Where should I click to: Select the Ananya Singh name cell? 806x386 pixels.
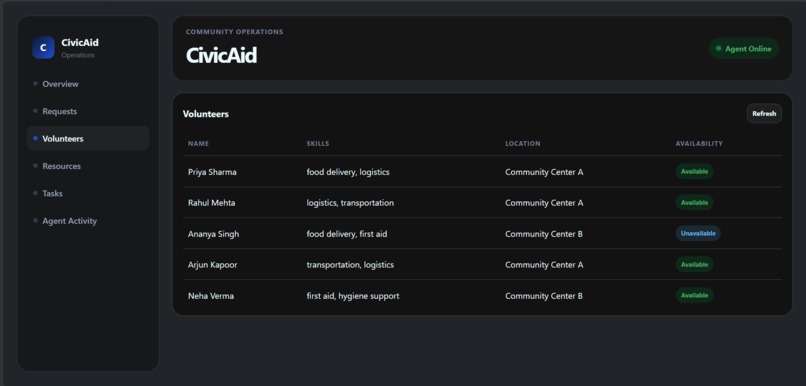[213, 234]
